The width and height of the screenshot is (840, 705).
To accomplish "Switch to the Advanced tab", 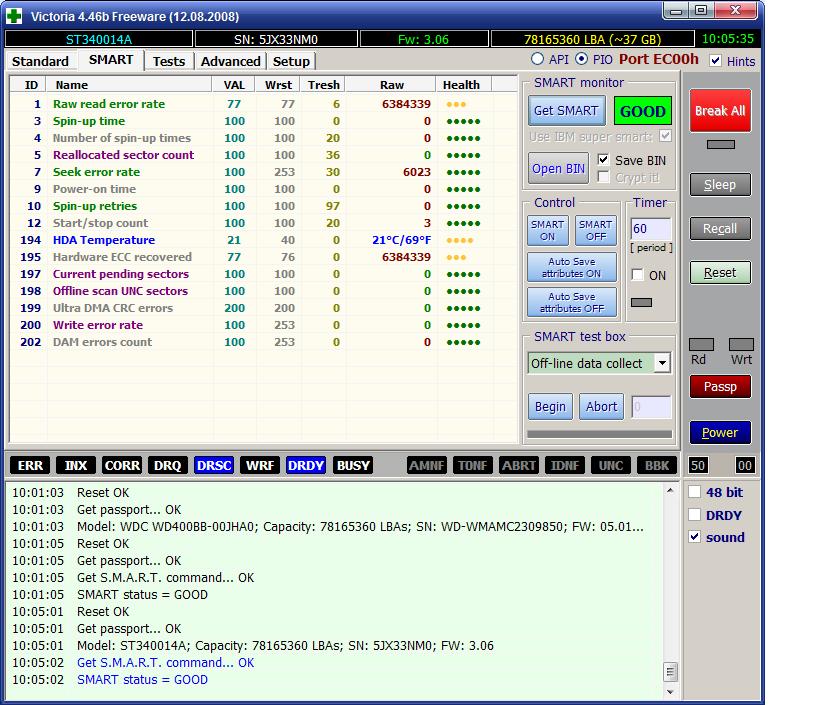I will click(x=230, y=61).
